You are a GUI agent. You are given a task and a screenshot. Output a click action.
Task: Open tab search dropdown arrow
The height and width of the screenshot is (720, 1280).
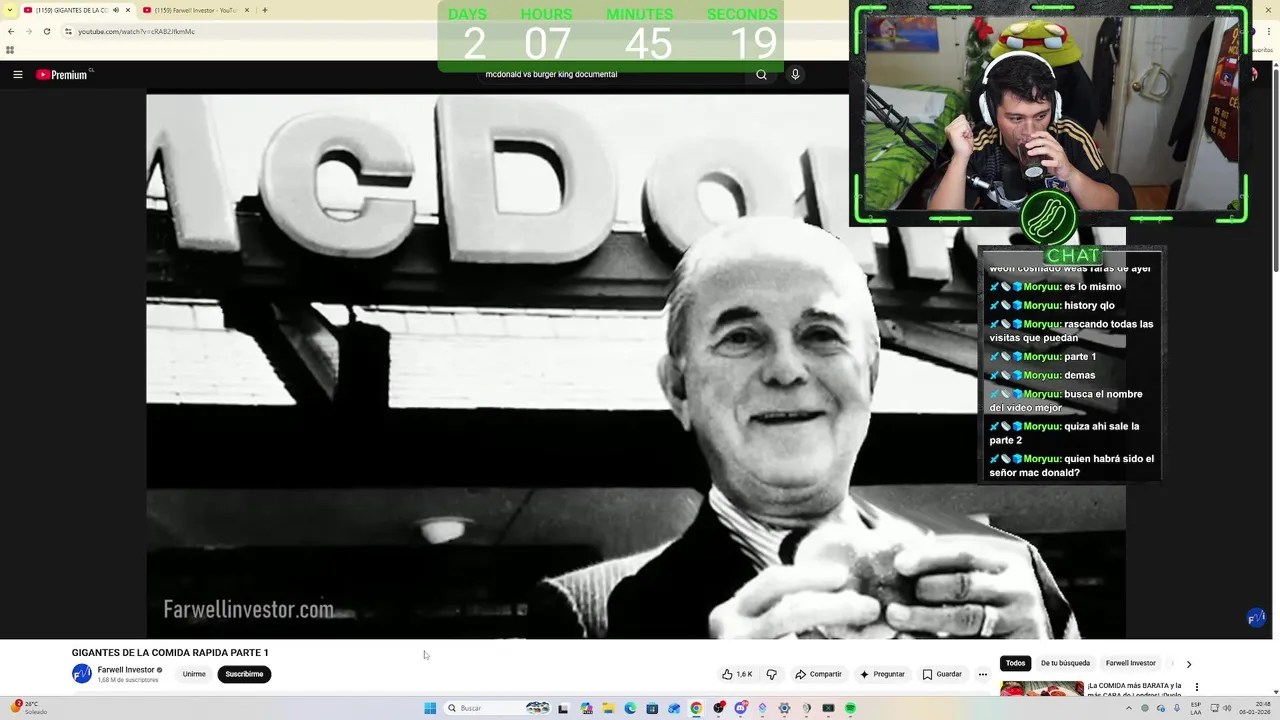pos(10,10)
